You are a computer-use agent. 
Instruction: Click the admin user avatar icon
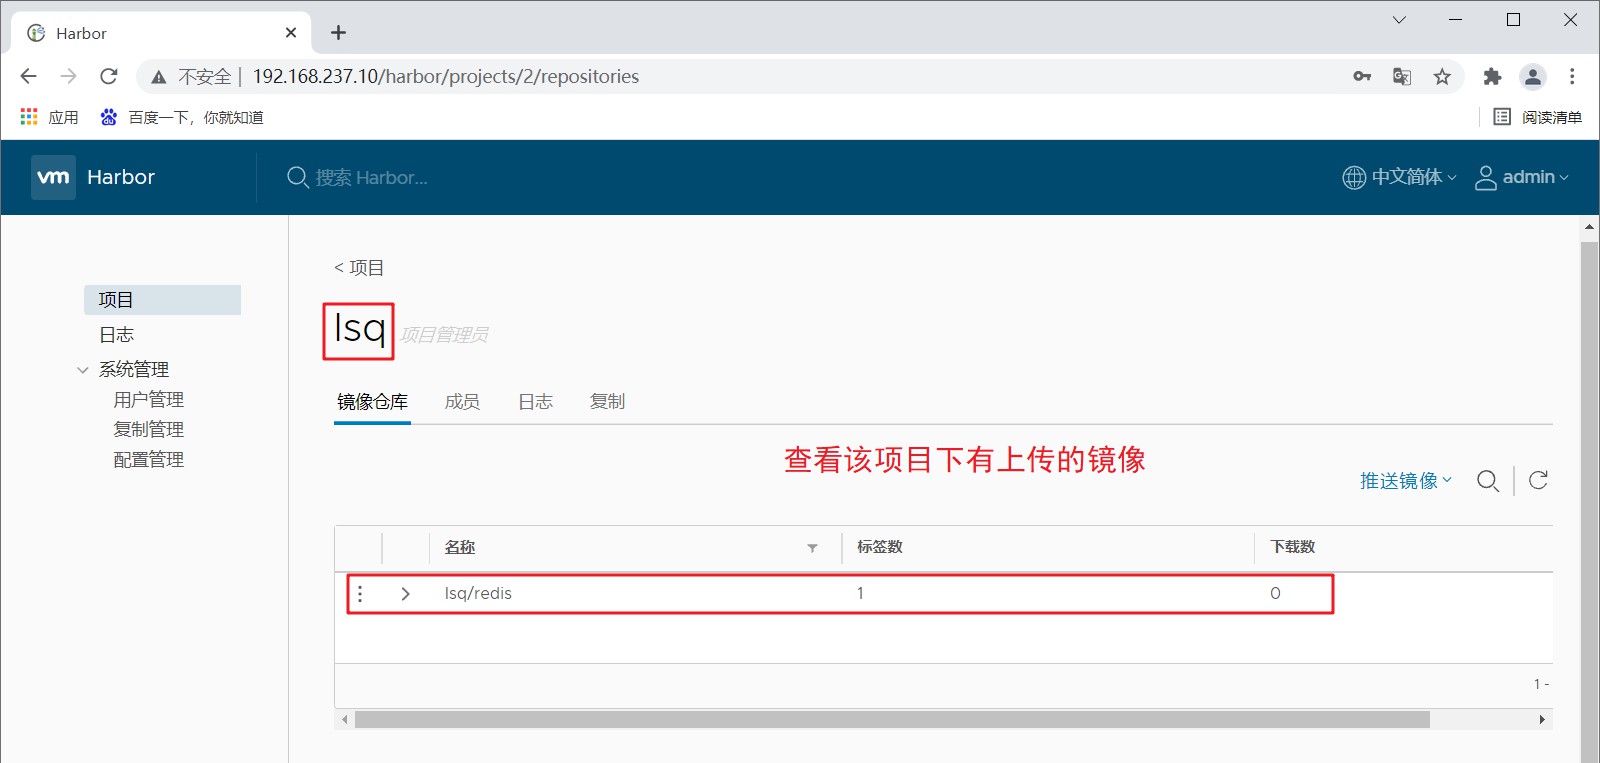click(x=1486, y=177)
